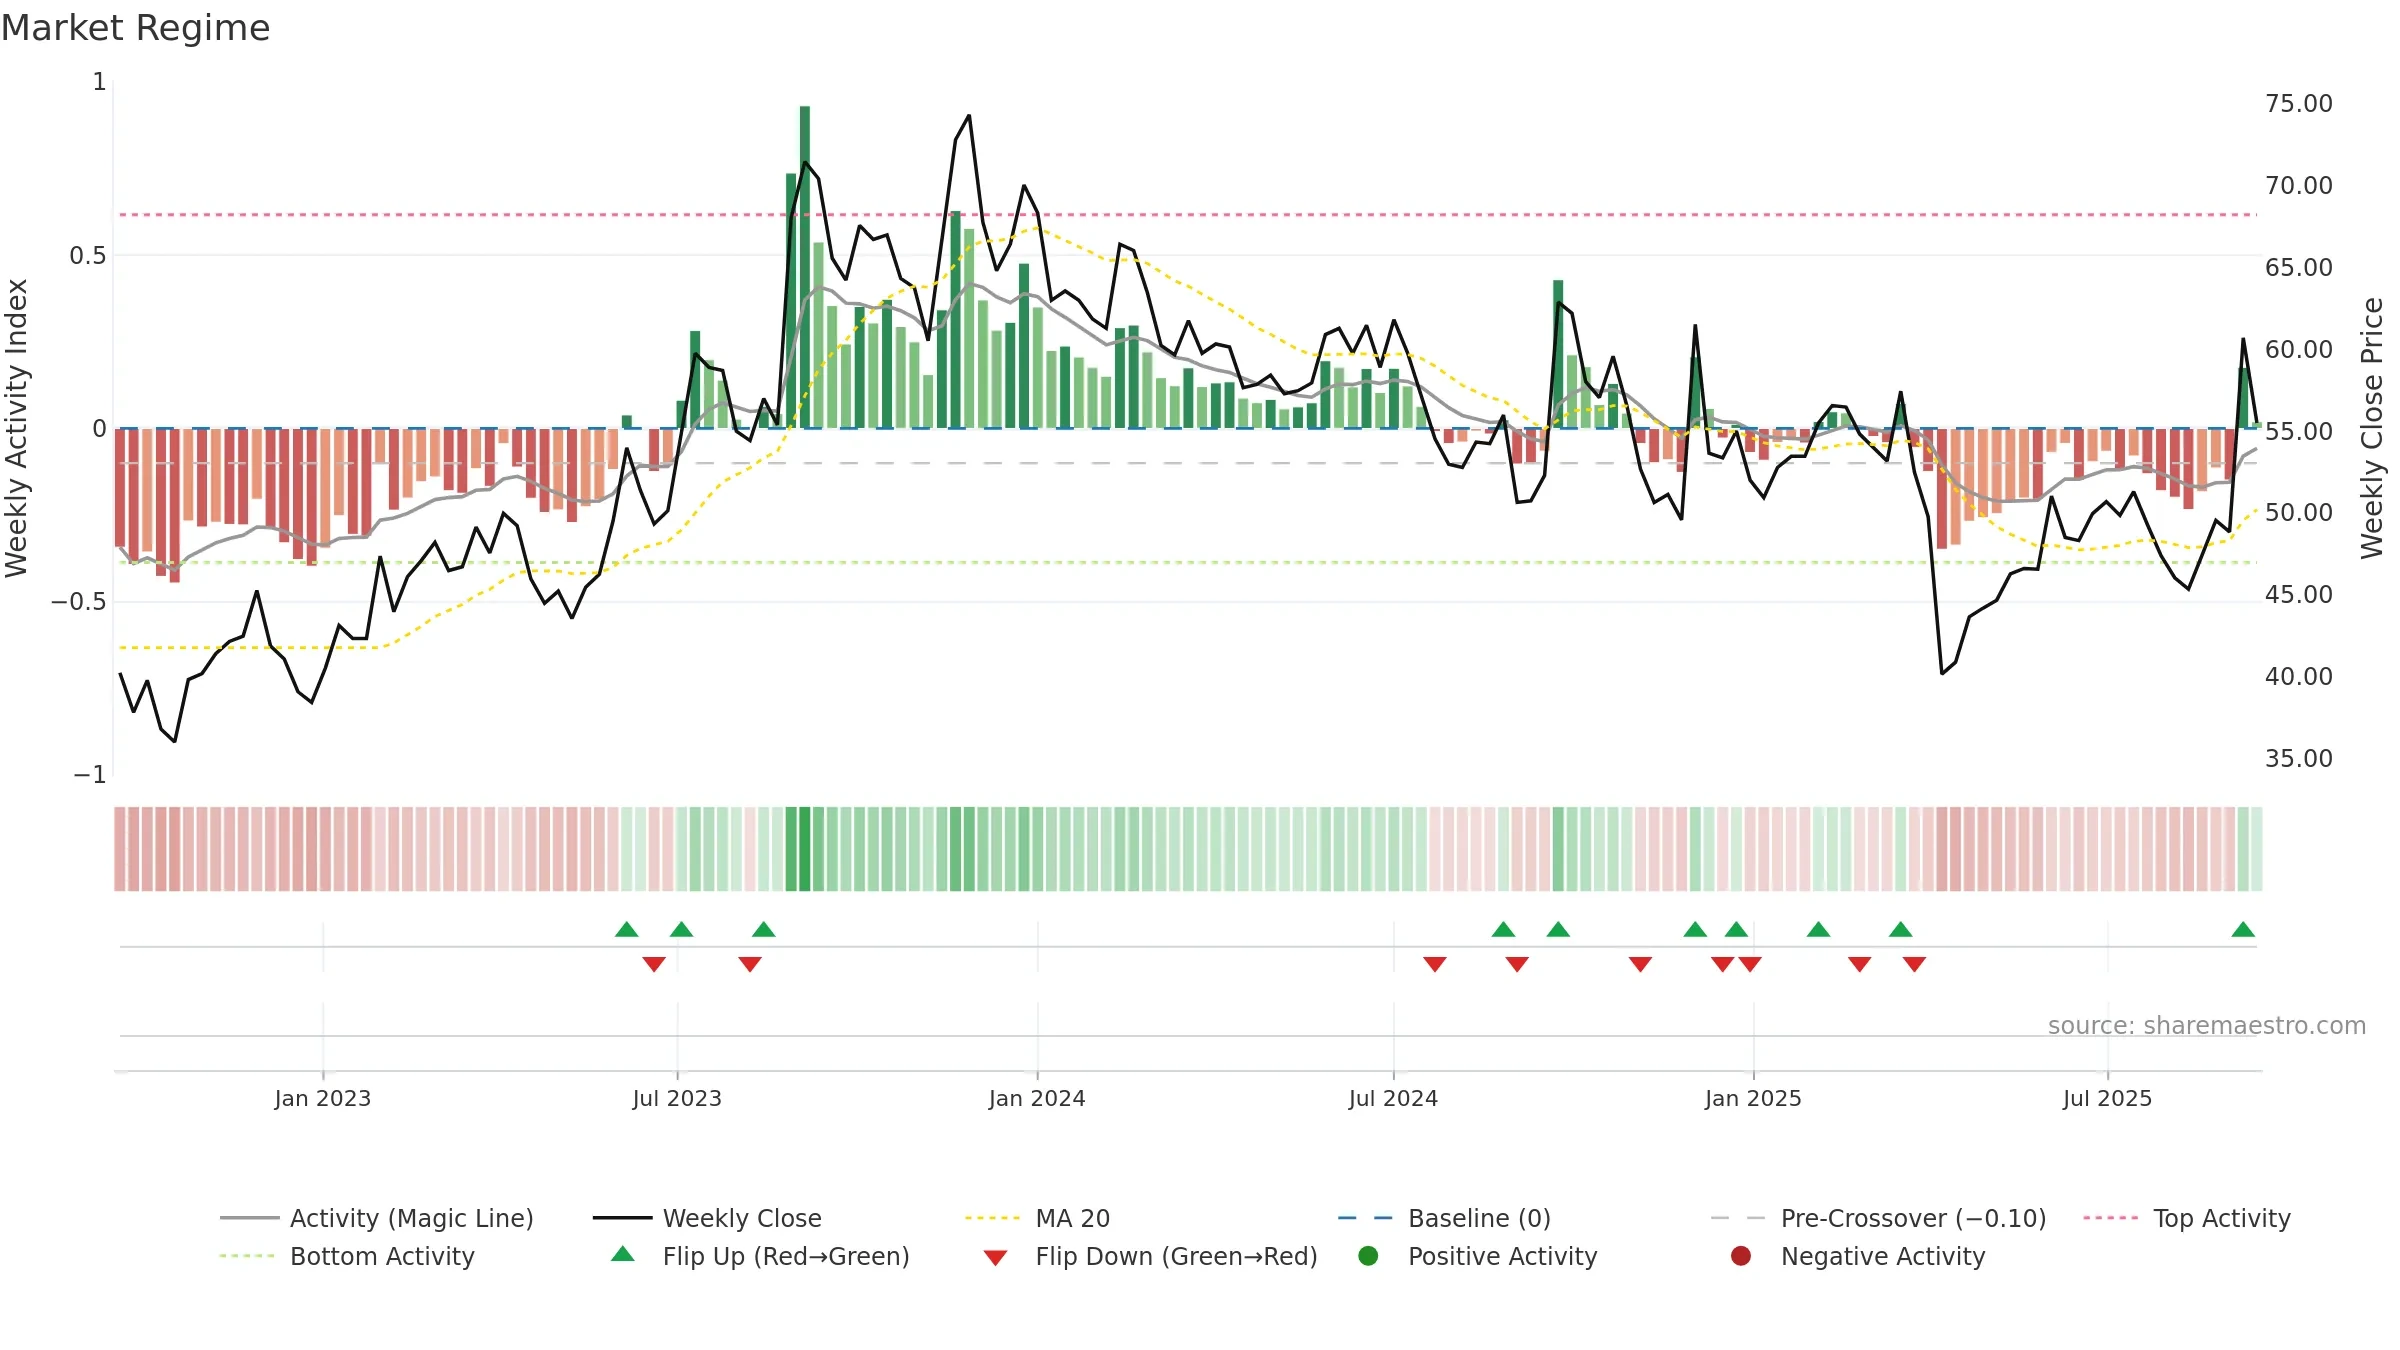Screen dimensions: 2400x1350
Task: Click the 0.5 activity axis label
Action: click(x=87, y=256)
